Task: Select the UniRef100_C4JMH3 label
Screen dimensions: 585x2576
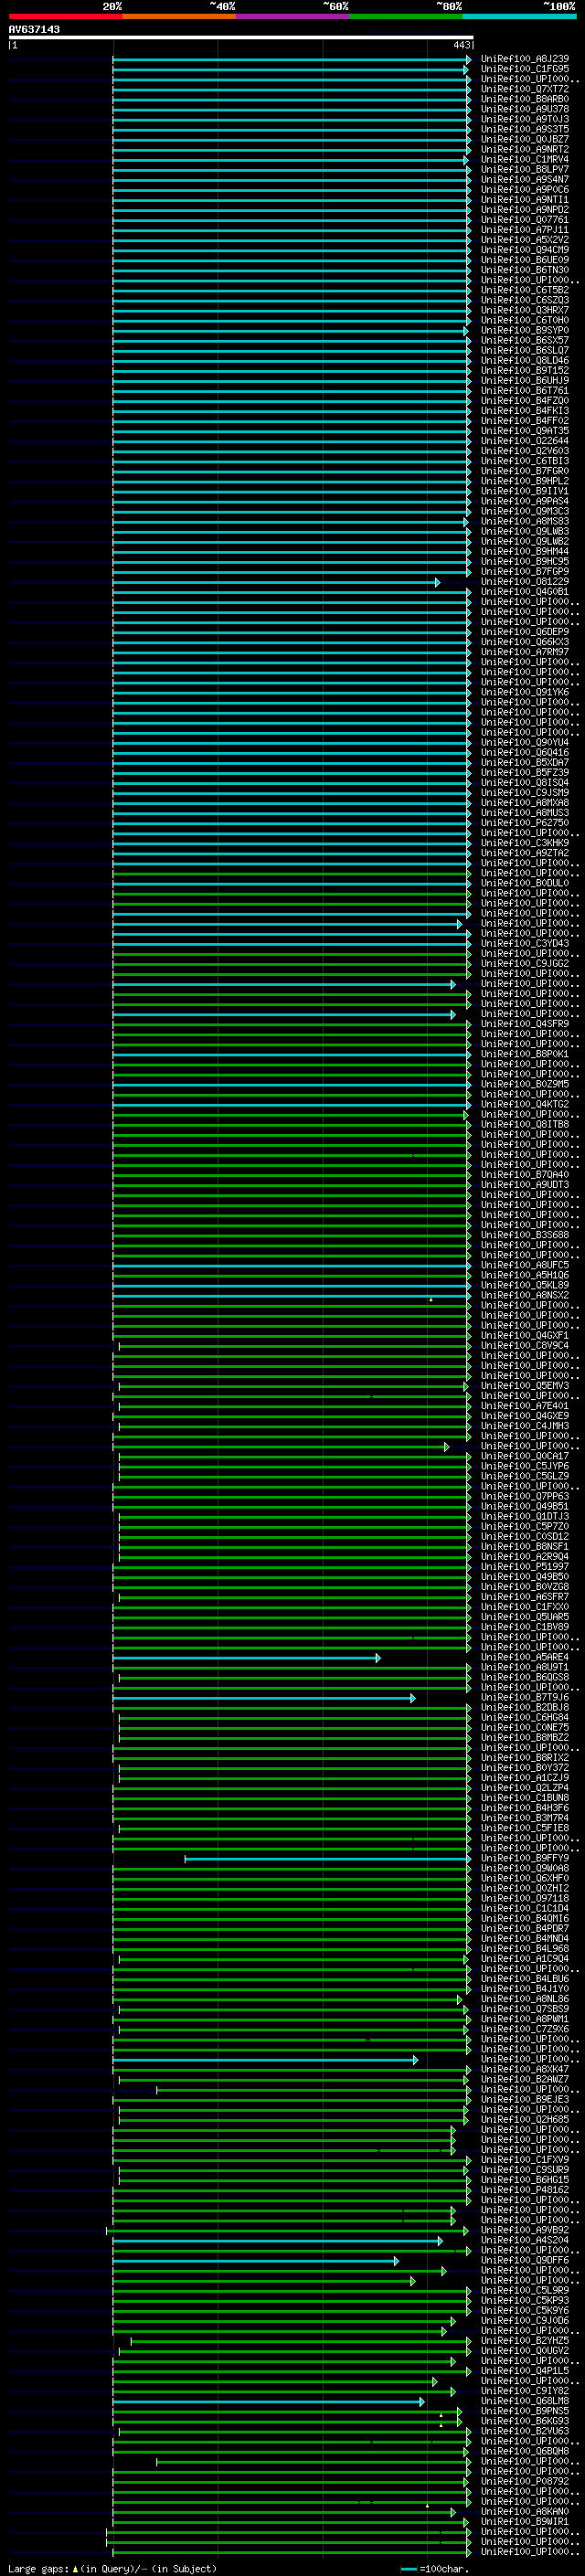Action: [525, 1426]
